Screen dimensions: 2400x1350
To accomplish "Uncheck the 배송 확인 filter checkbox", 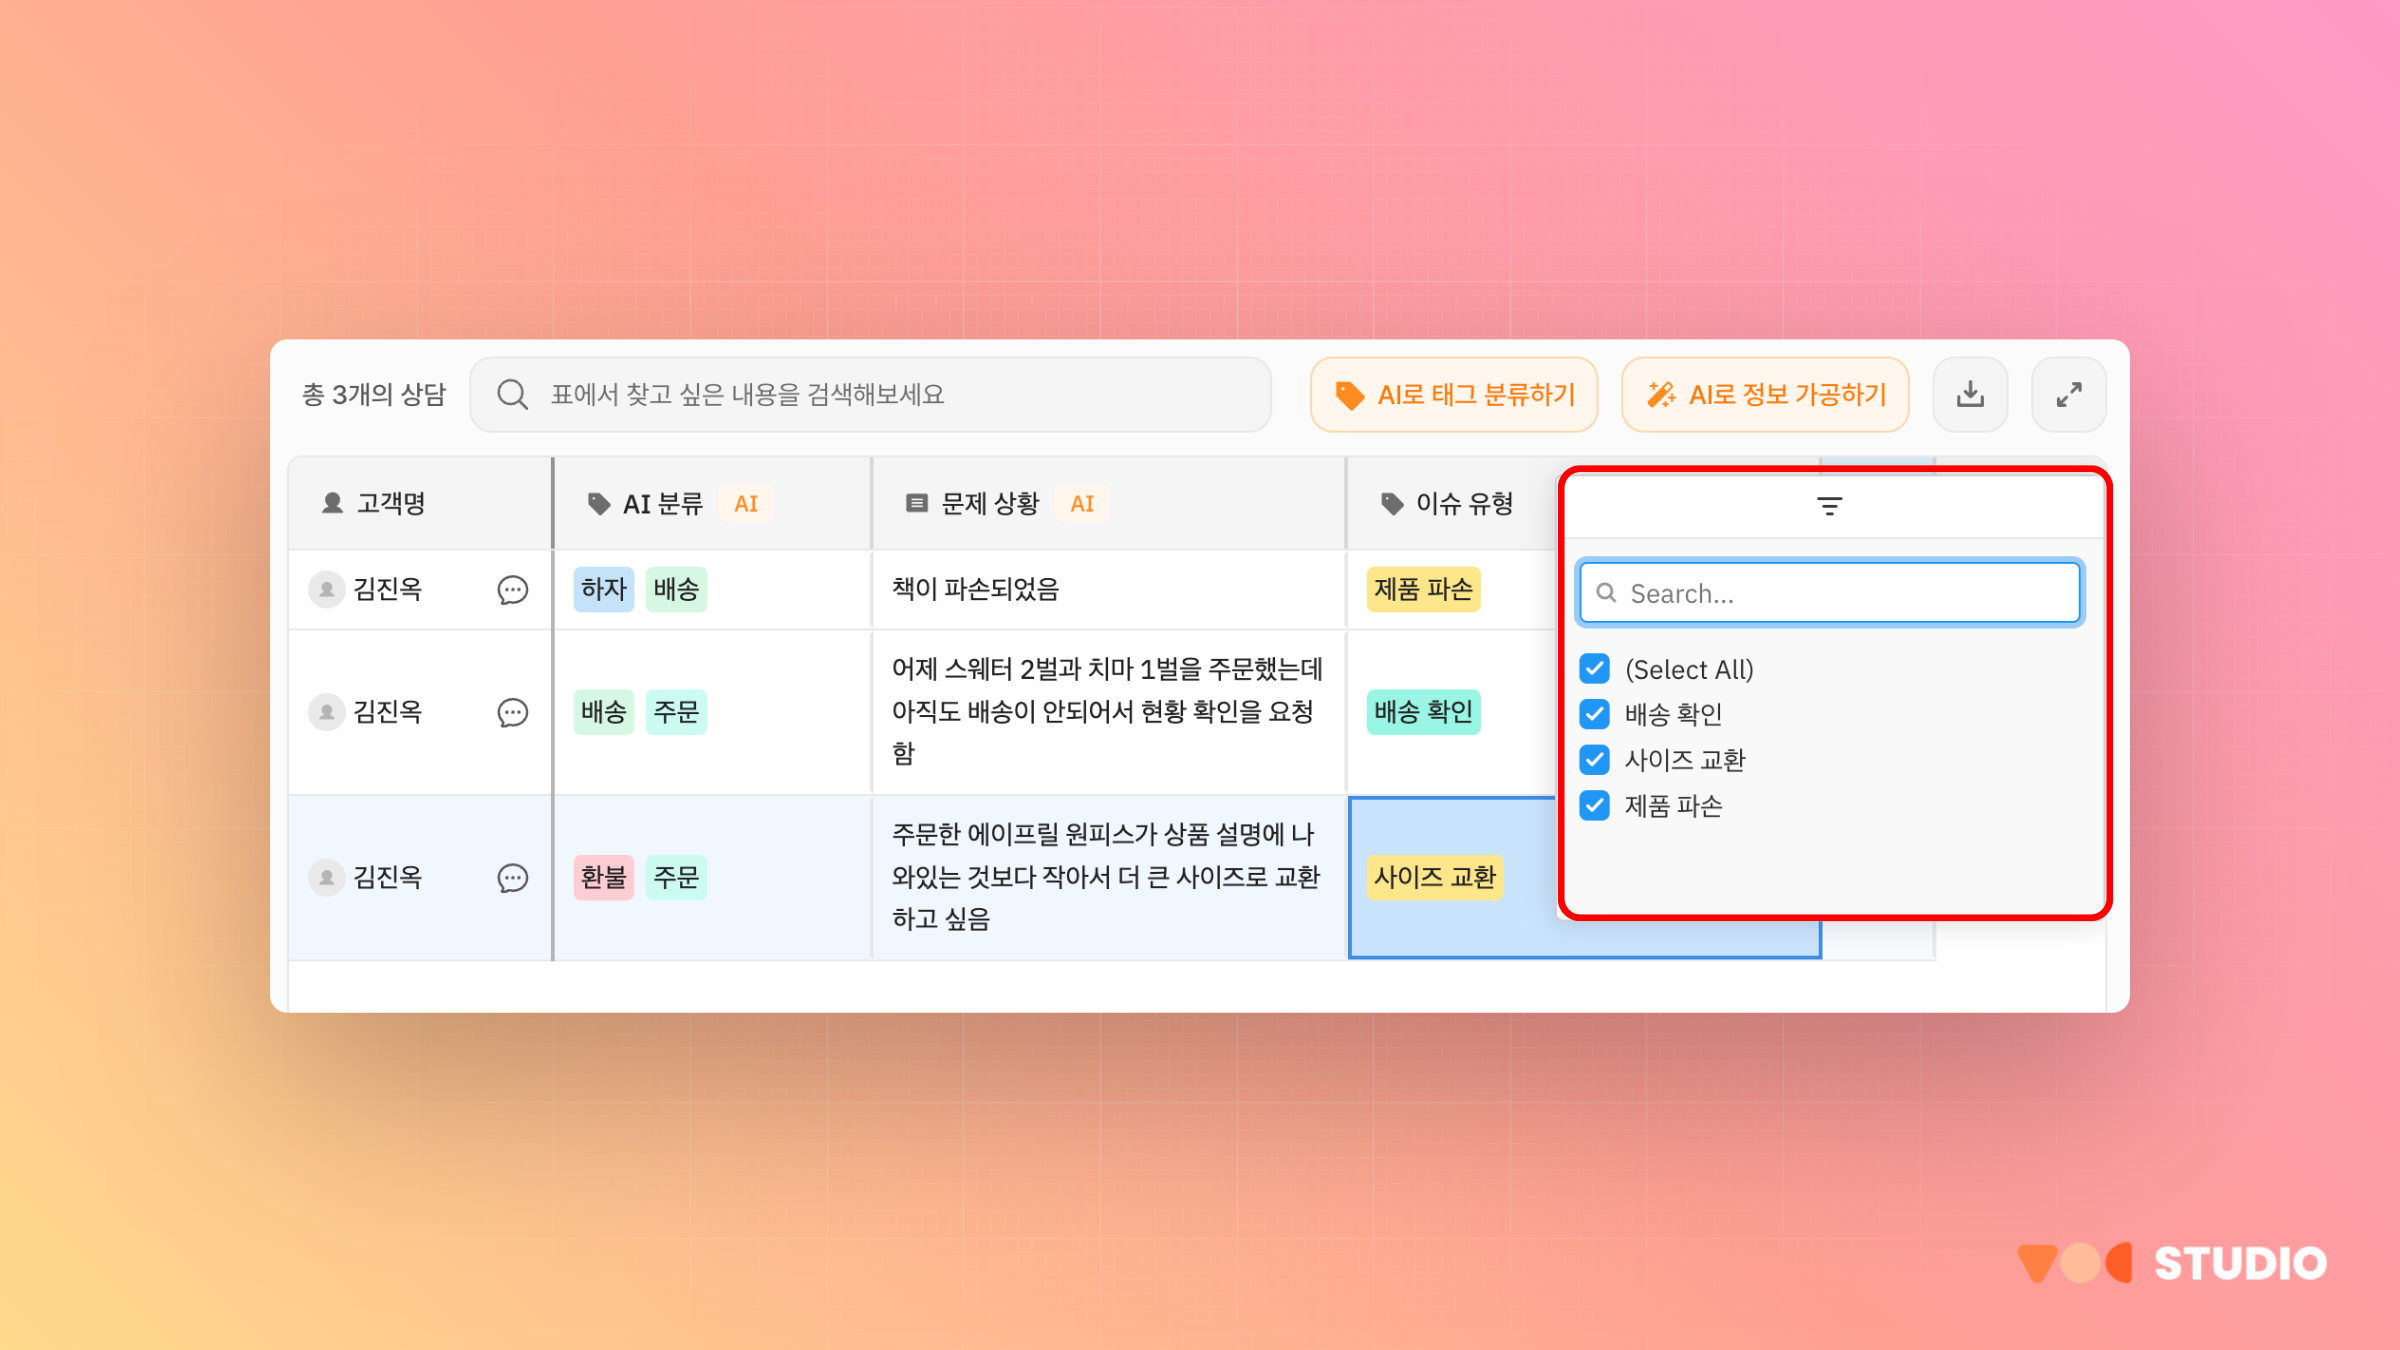I will (x=1595, y=714).
